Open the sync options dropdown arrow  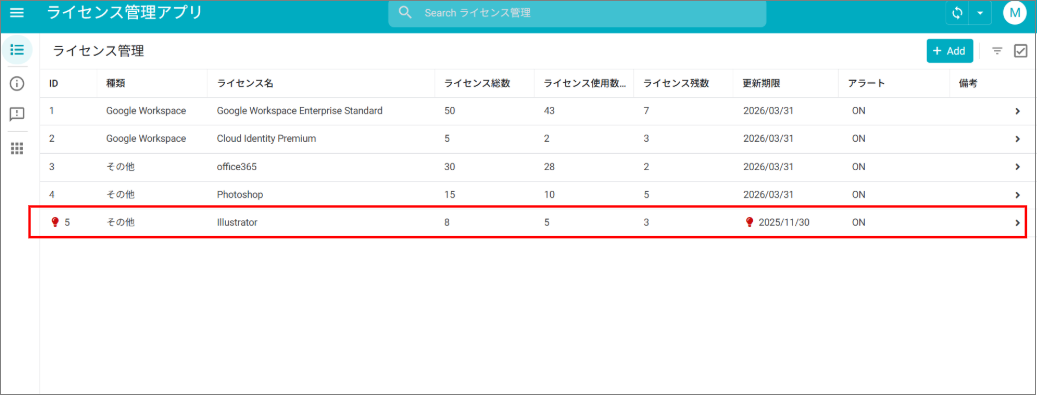click(980, 13)
